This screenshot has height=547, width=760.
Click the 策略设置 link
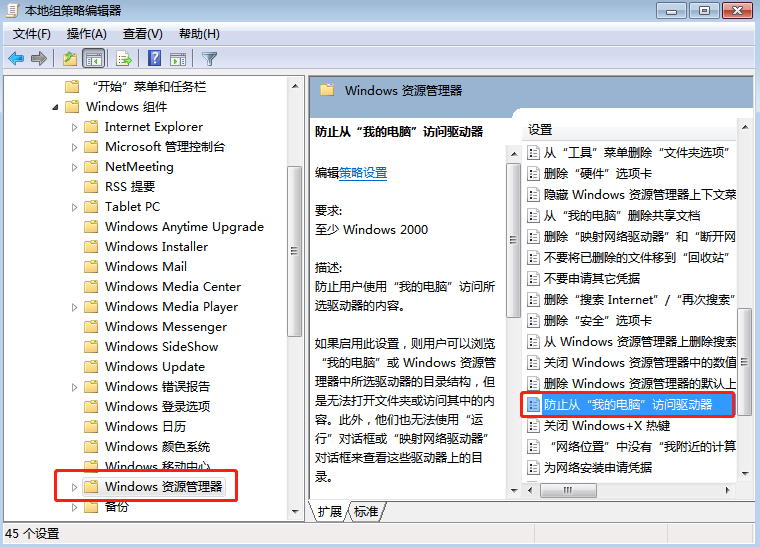[363, 173]
